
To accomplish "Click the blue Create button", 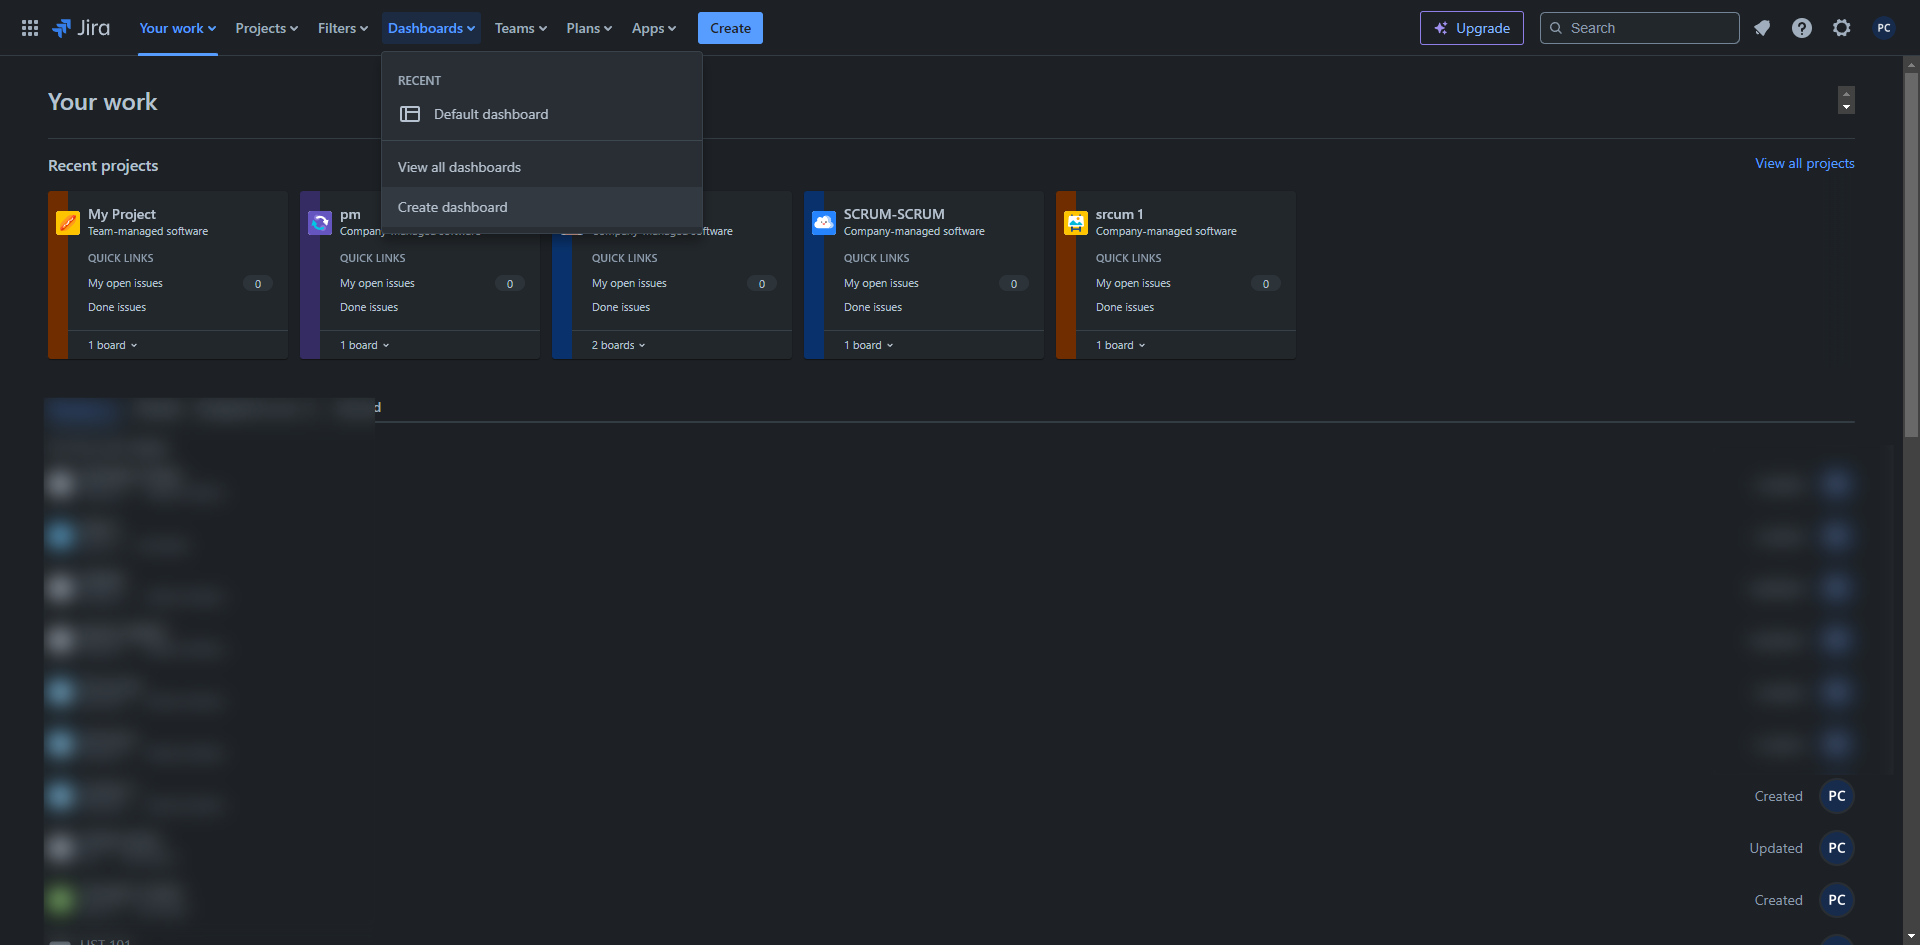I will [730, 28].
